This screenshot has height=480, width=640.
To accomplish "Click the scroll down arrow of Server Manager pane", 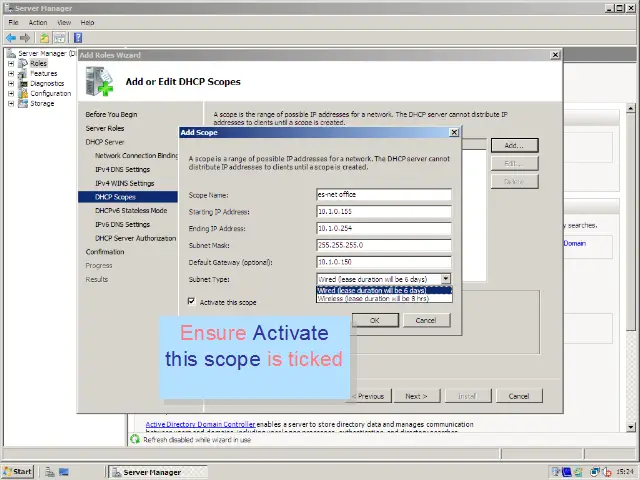I will pyautogui.click(x=631, y=427).
